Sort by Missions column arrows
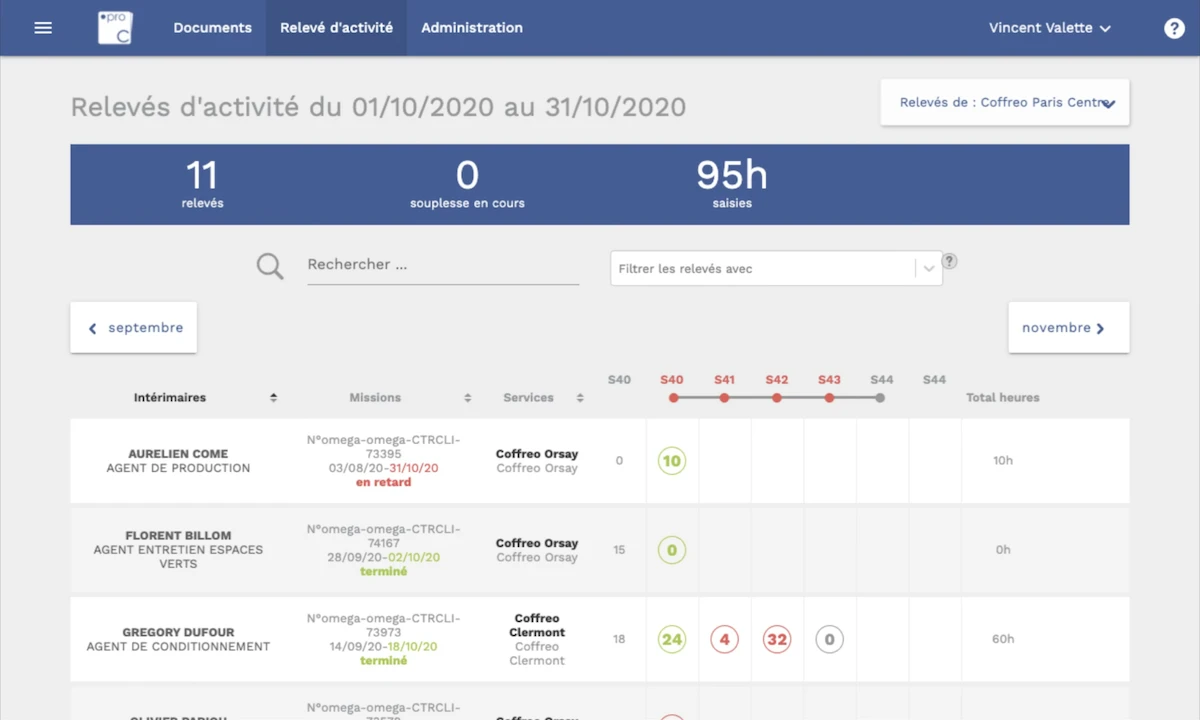Screen dimensions: 1200x720 pyautogui.click(x=467, y=398)
